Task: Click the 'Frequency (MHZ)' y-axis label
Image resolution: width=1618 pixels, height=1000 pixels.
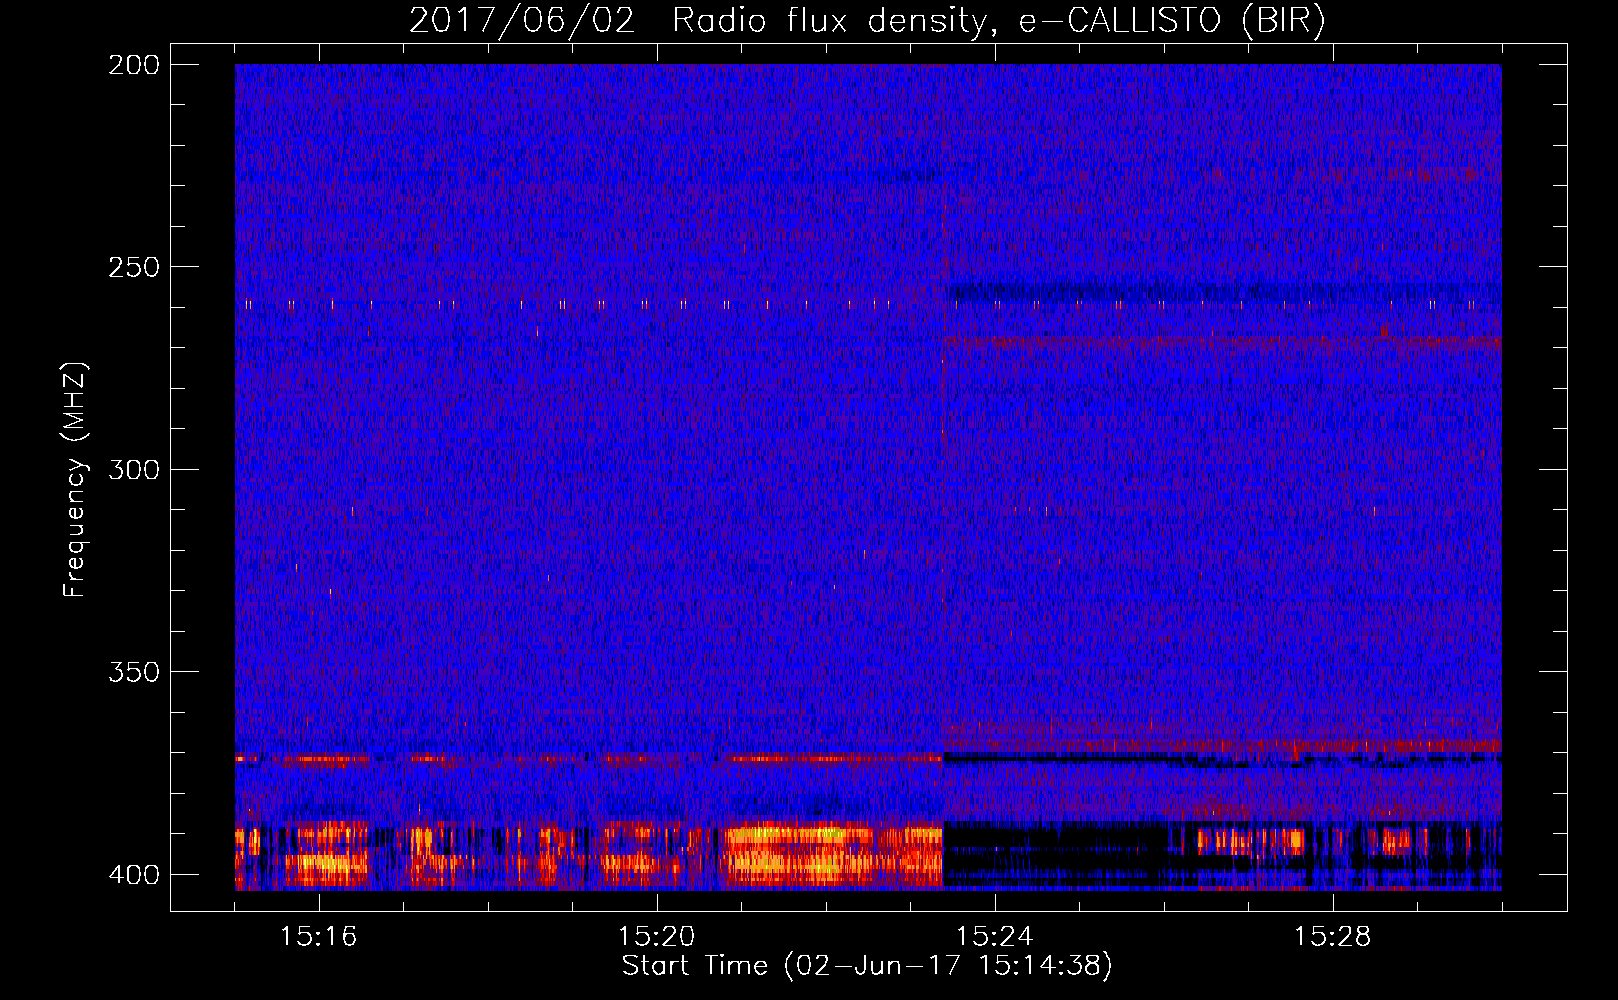Action: (75, 479)
